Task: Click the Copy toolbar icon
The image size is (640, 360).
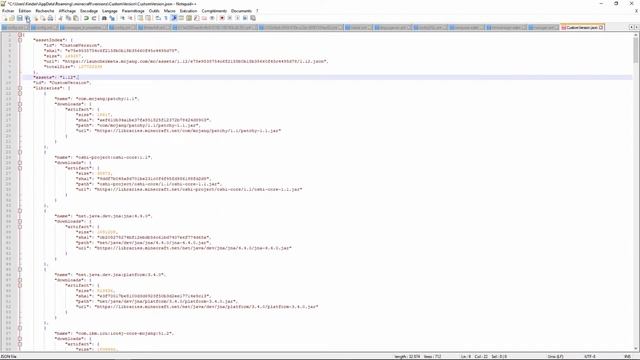Action: [68, 18]
